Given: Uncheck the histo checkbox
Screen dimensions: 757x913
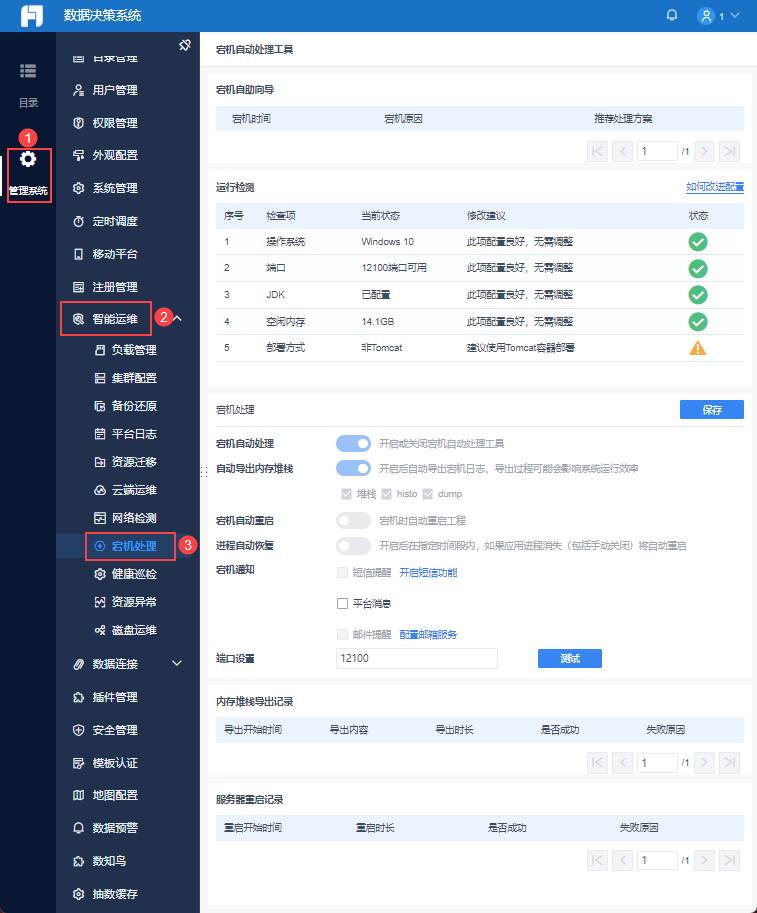Looking at the screenshot, I should point(387,494).
